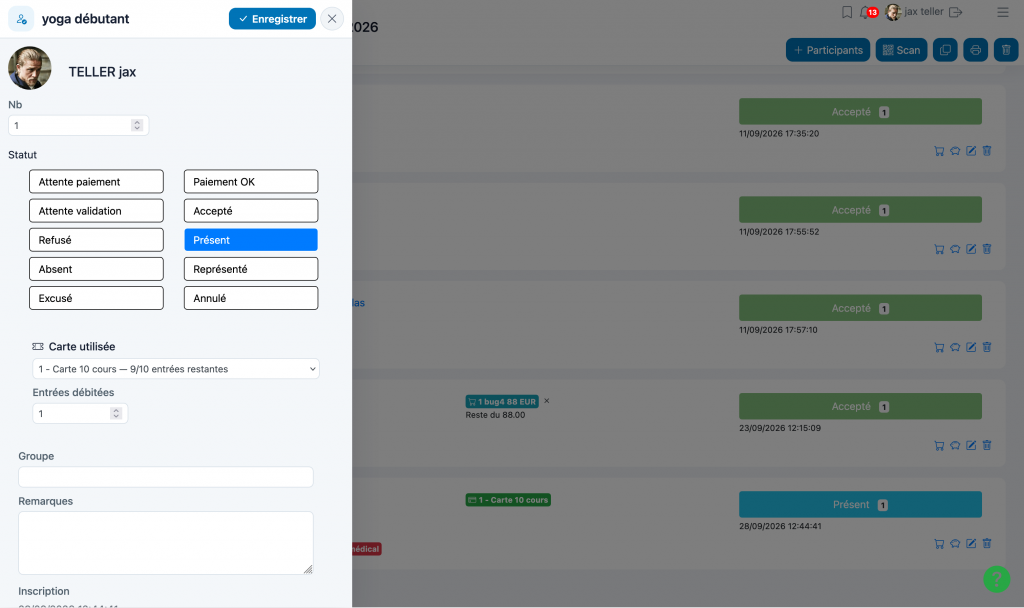1024x608 pixels.
Task: Remove the '1 bug4 88 EUR' tag
Action: [547, 401]
